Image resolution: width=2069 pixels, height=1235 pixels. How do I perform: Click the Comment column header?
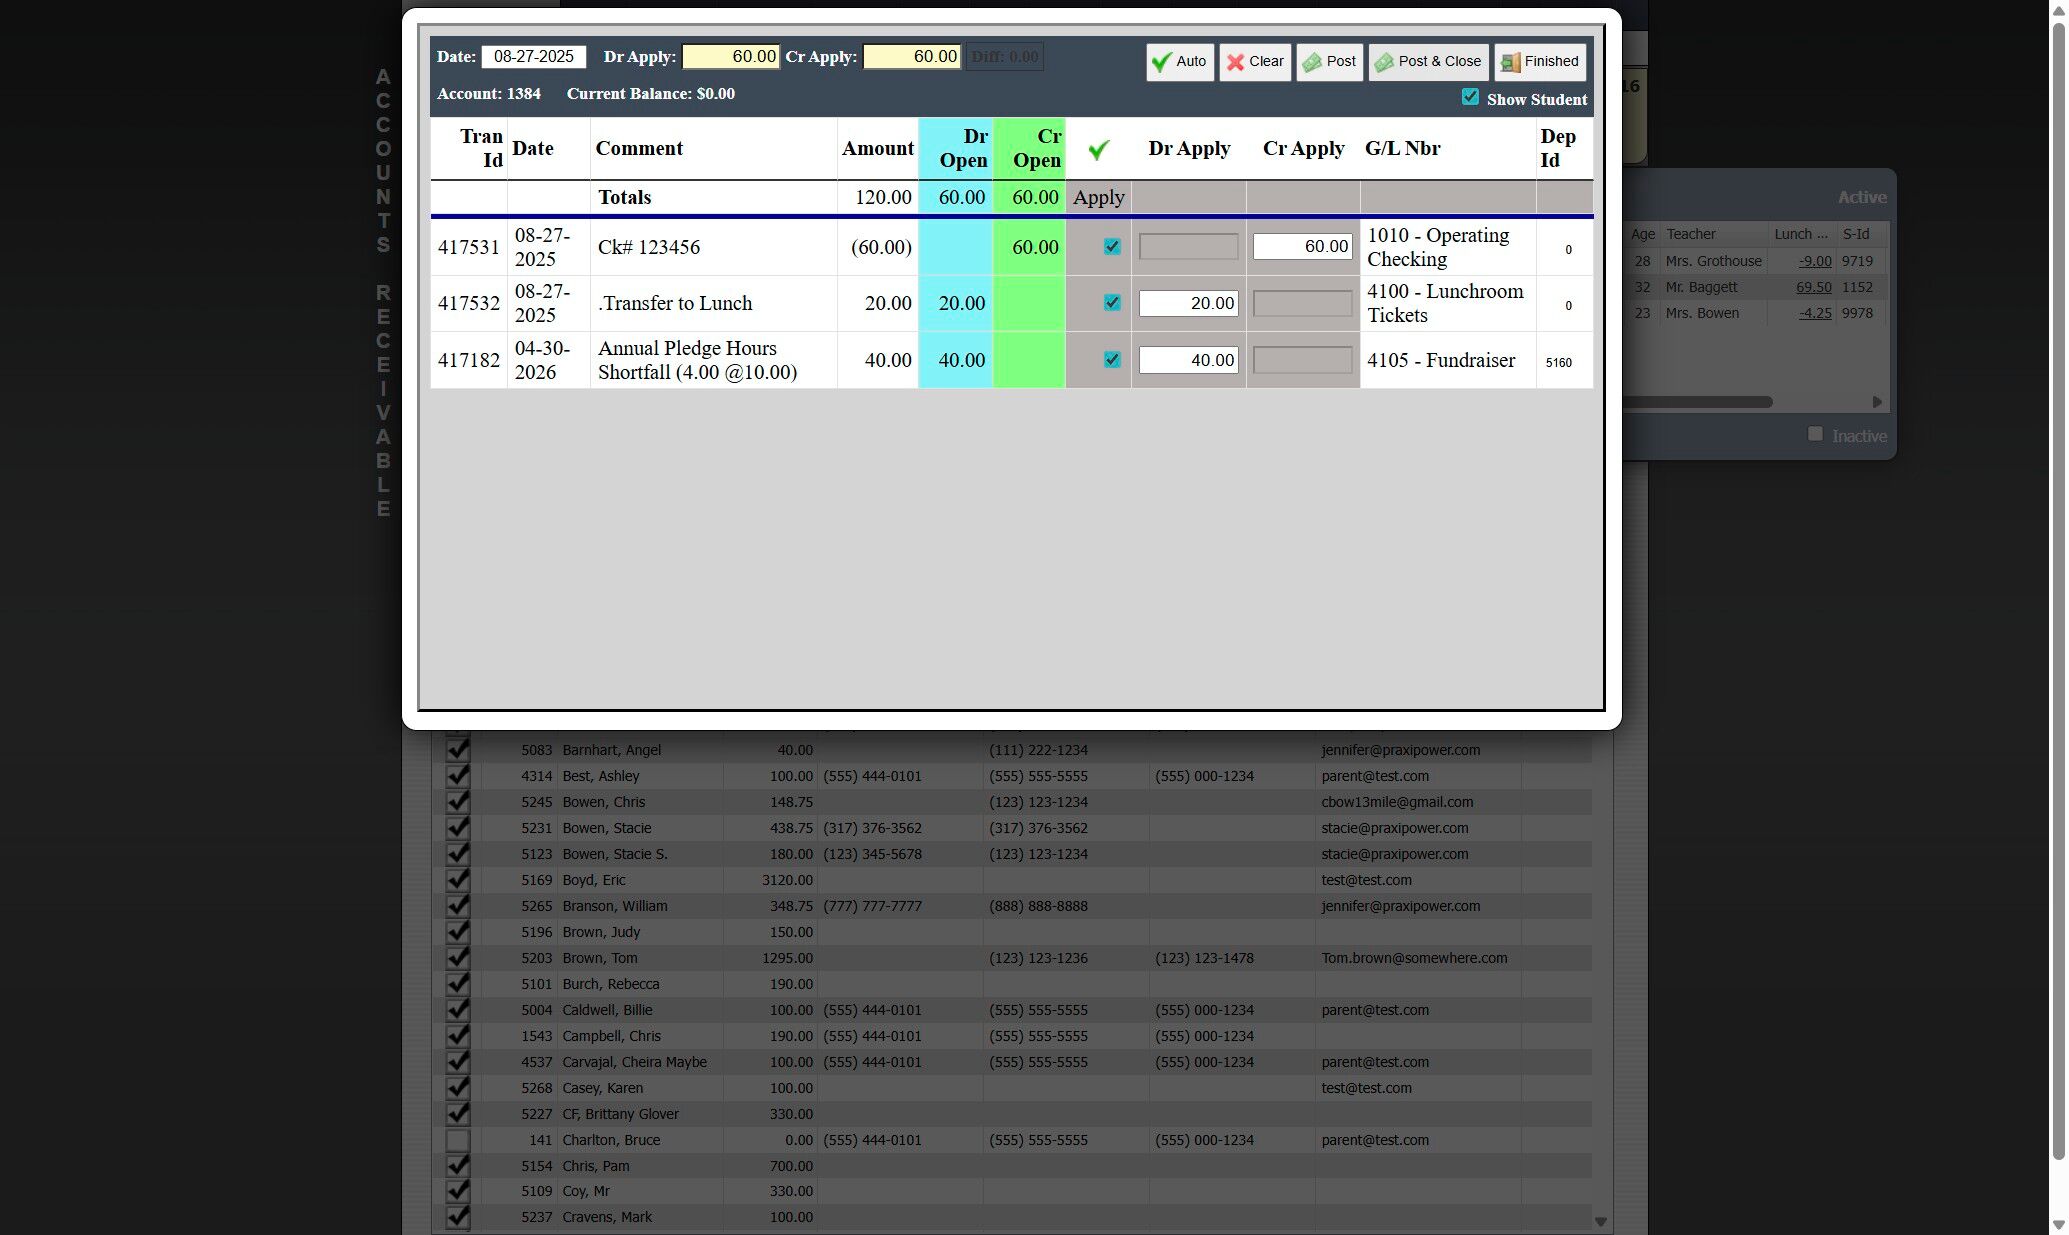coord(639,149)
